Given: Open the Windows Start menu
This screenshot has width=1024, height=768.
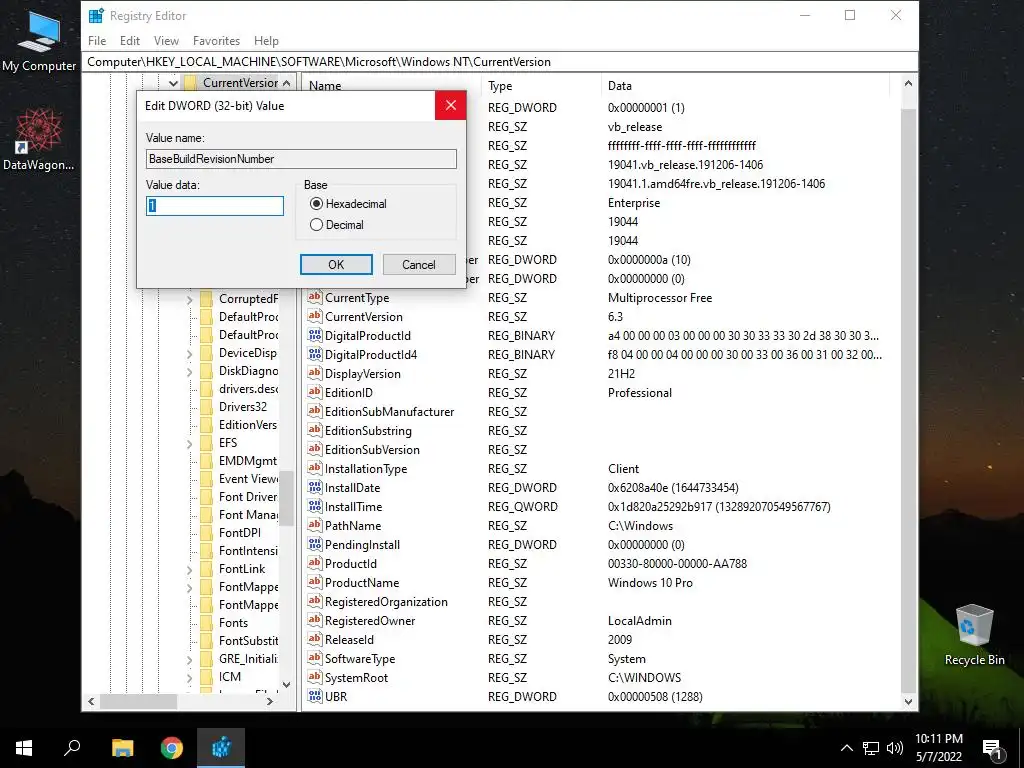Looking at the screenshot, I should coord(24,748).
